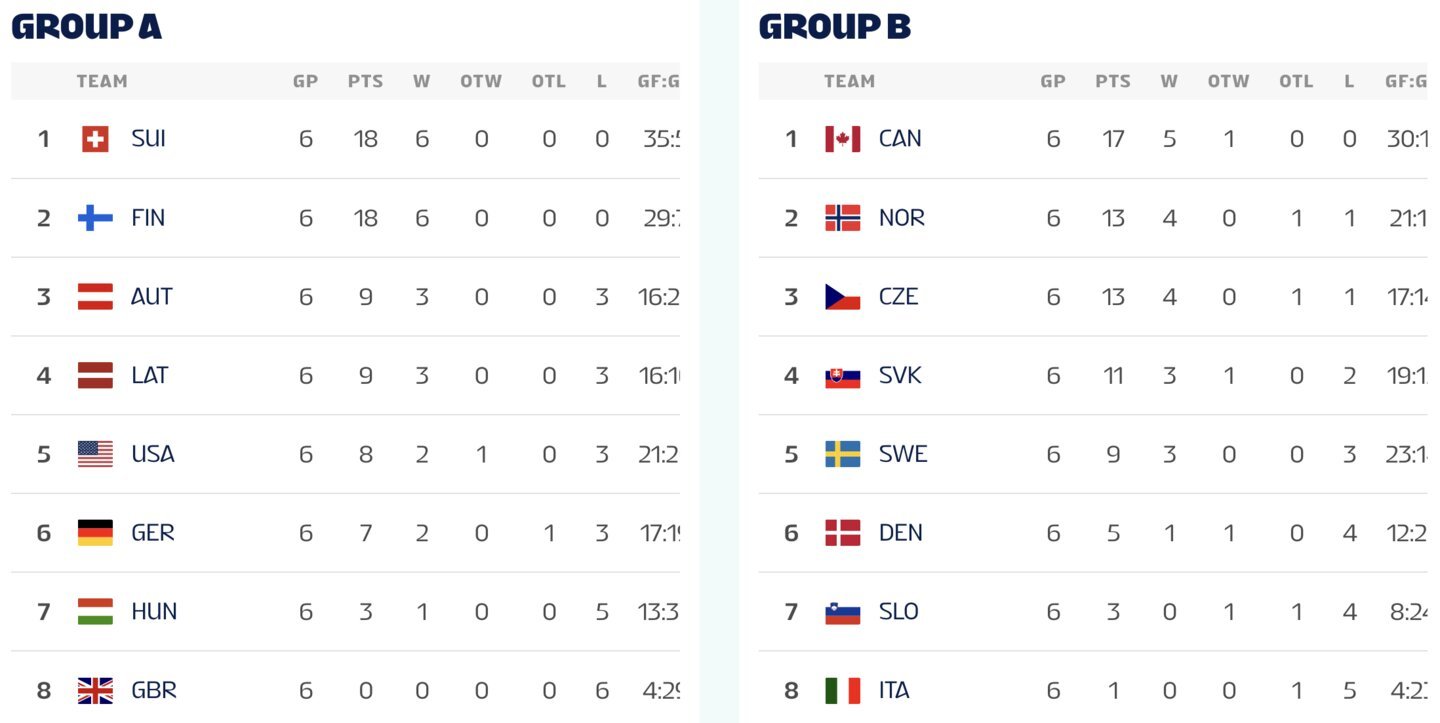Screen dimensions: 1440x723
Task: Click the OTW column header in Group B
Action: tap(1229, 82)
